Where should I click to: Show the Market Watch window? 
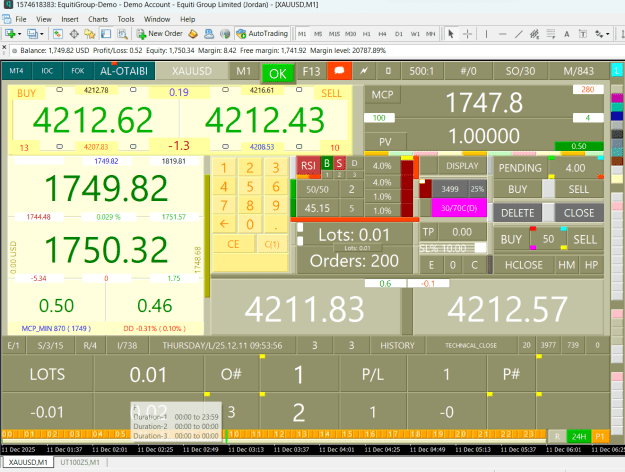pyautogui.click(x=58, y=34)
